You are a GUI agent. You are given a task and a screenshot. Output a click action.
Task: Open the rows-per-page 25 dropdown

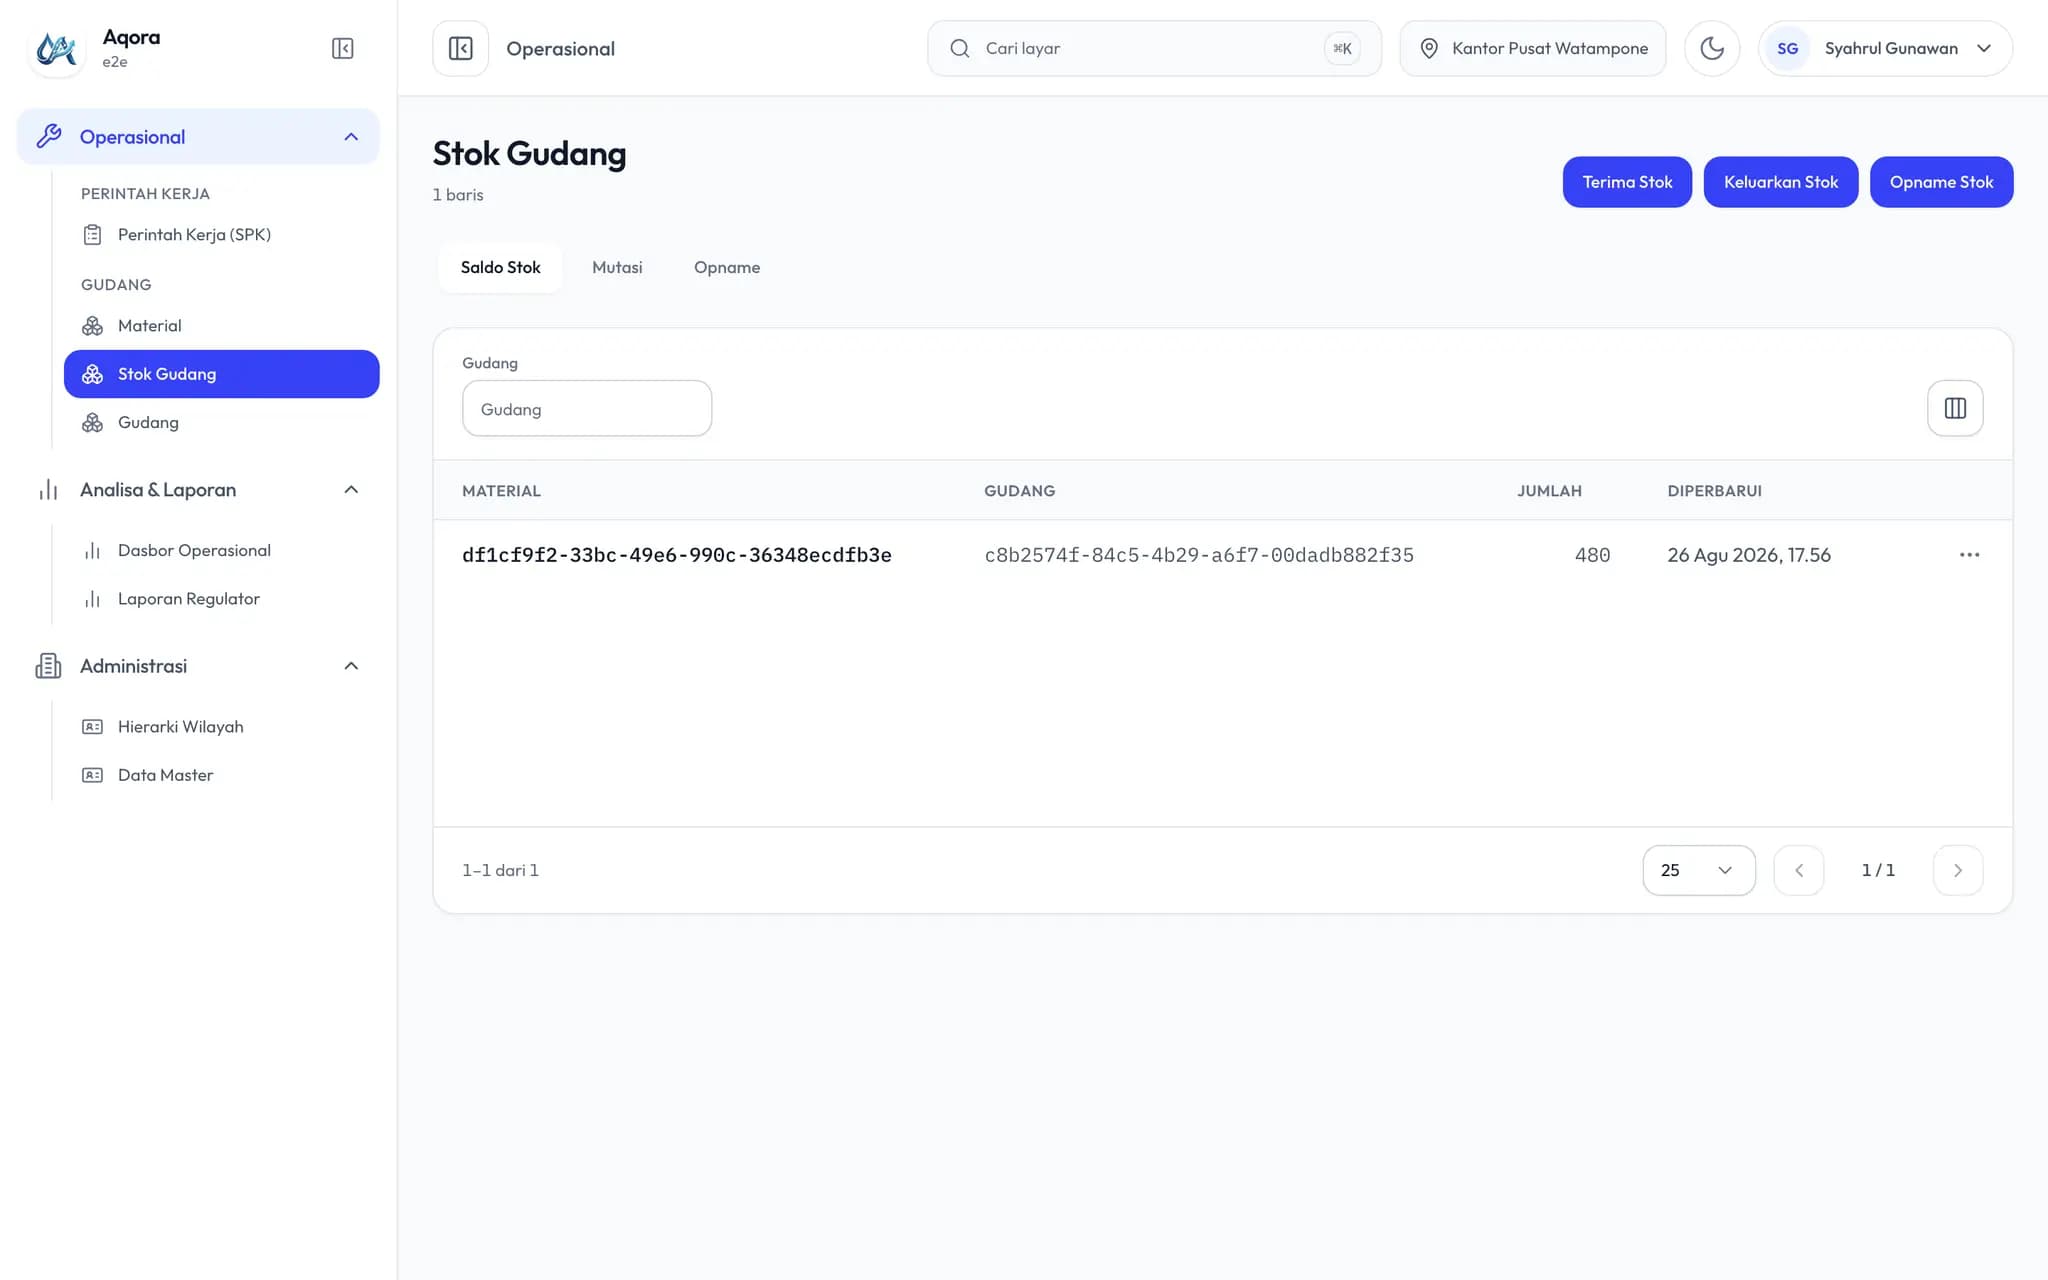pyautogui.click(x=1698, y=870)
